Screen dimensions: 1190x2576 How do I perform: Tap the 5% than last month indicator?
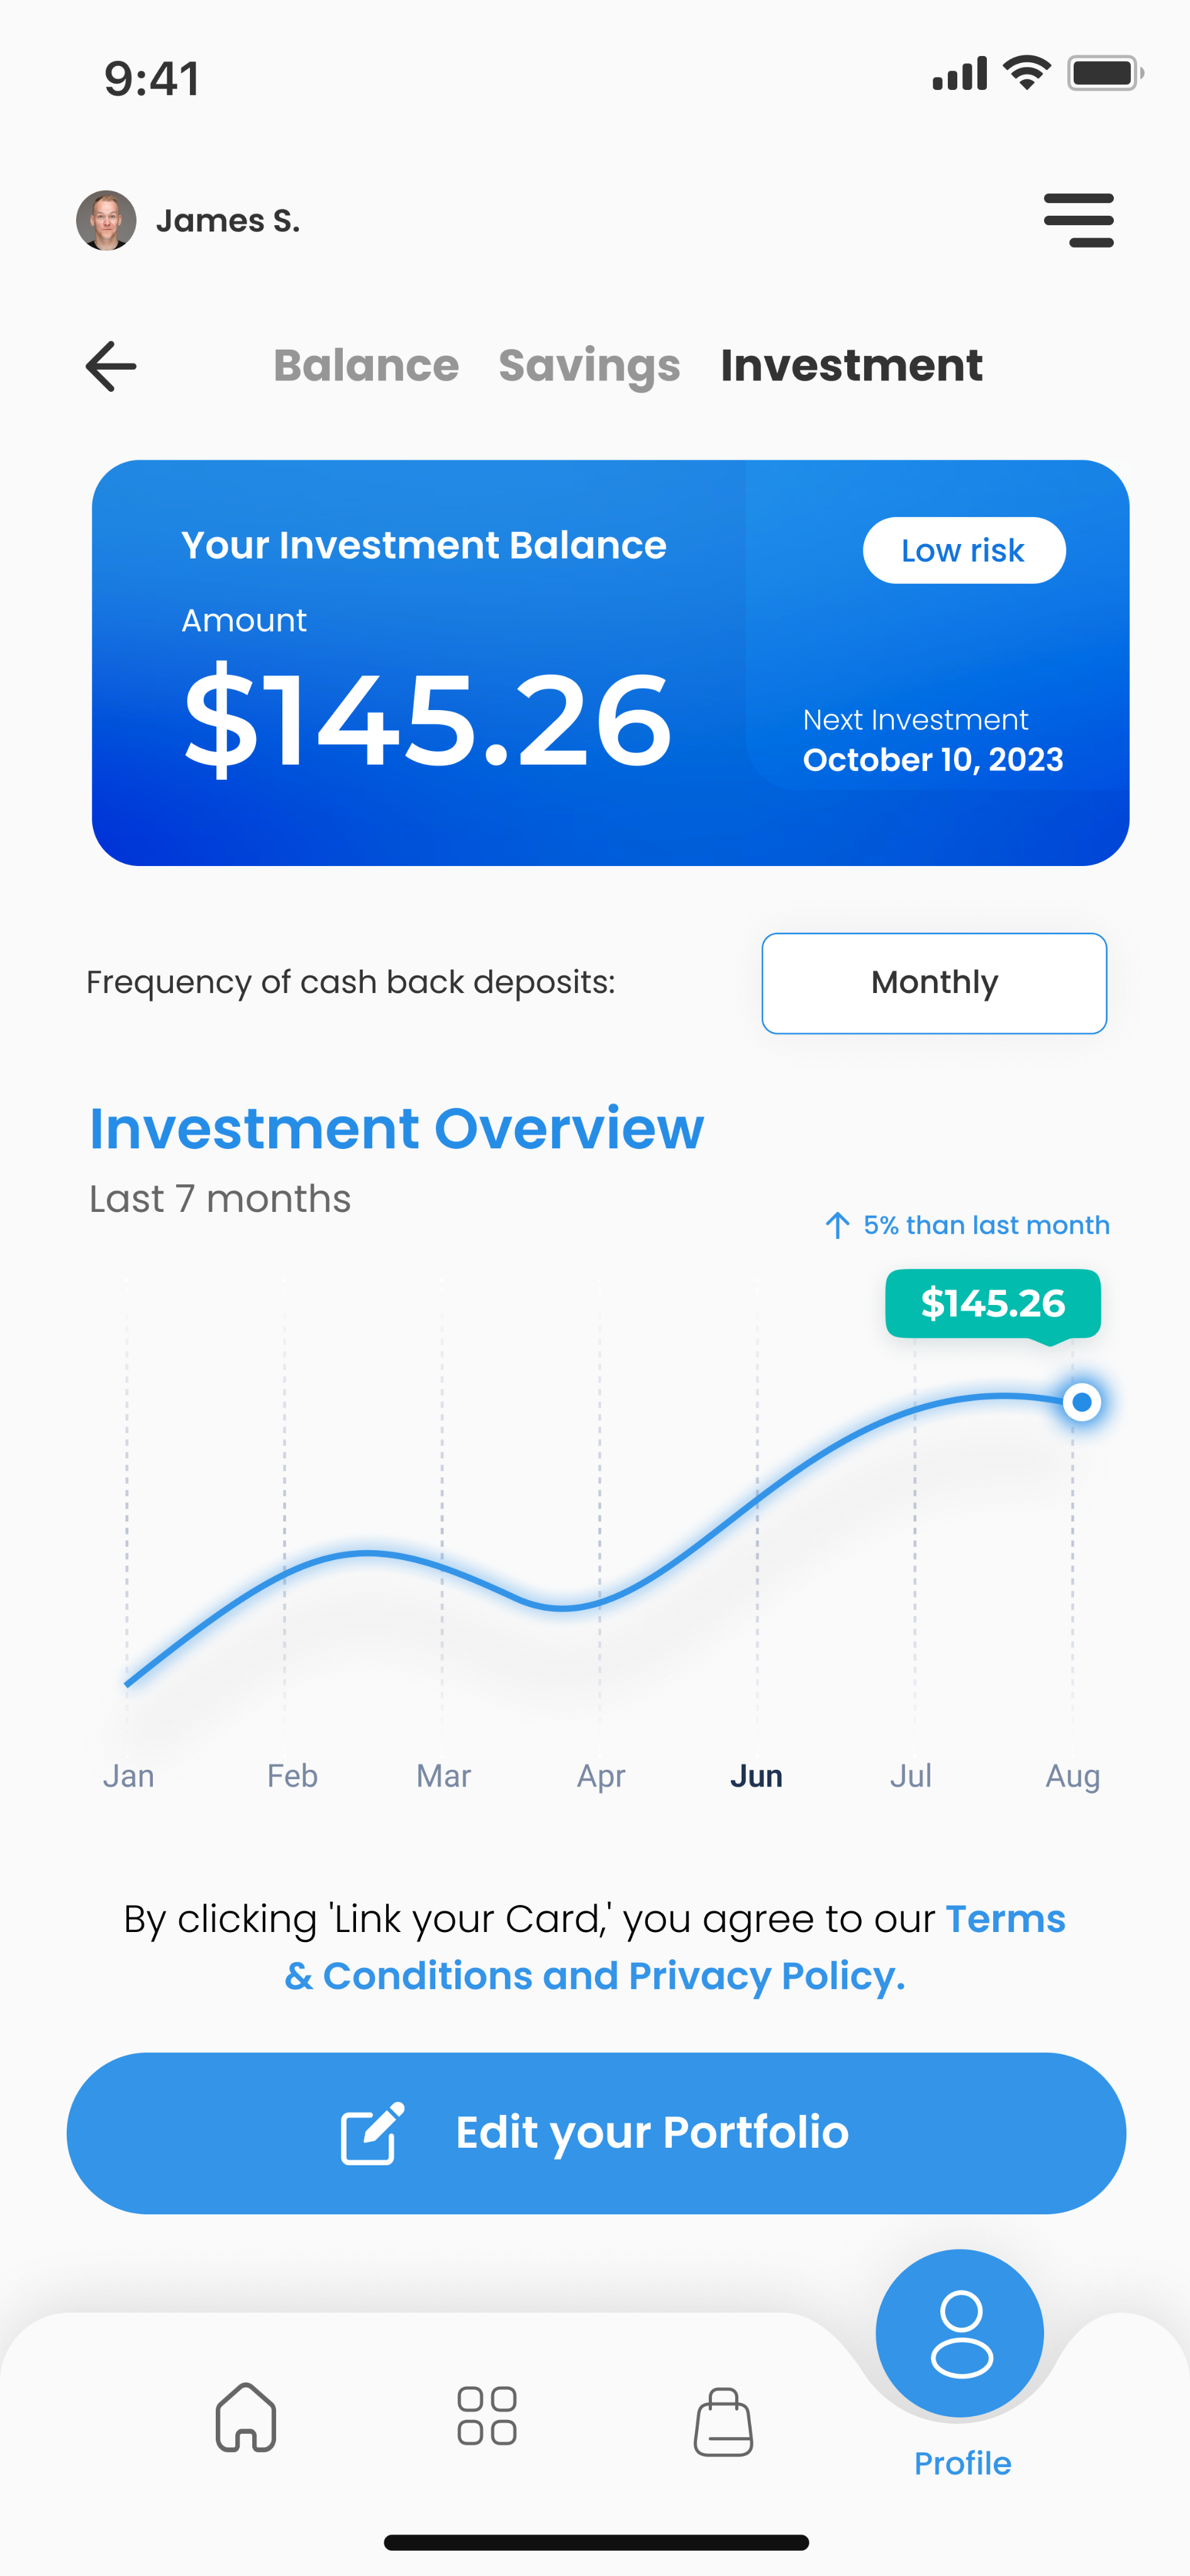(967, 1225)
